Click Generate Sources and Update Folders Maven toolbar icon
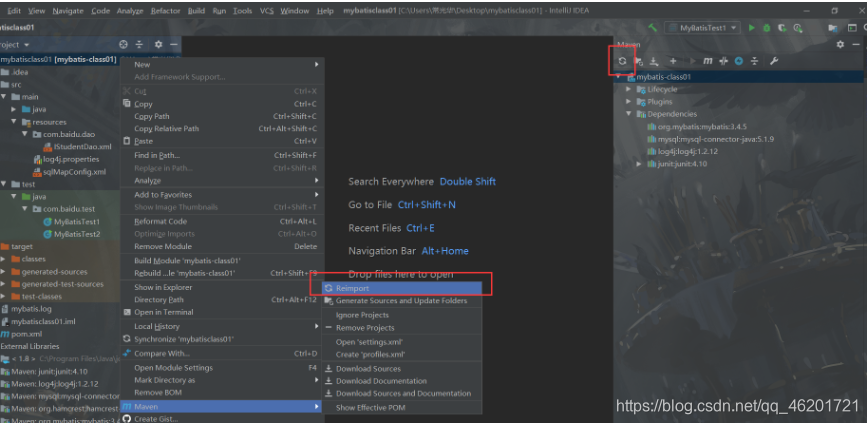868x425 pixels. point(638,61)
